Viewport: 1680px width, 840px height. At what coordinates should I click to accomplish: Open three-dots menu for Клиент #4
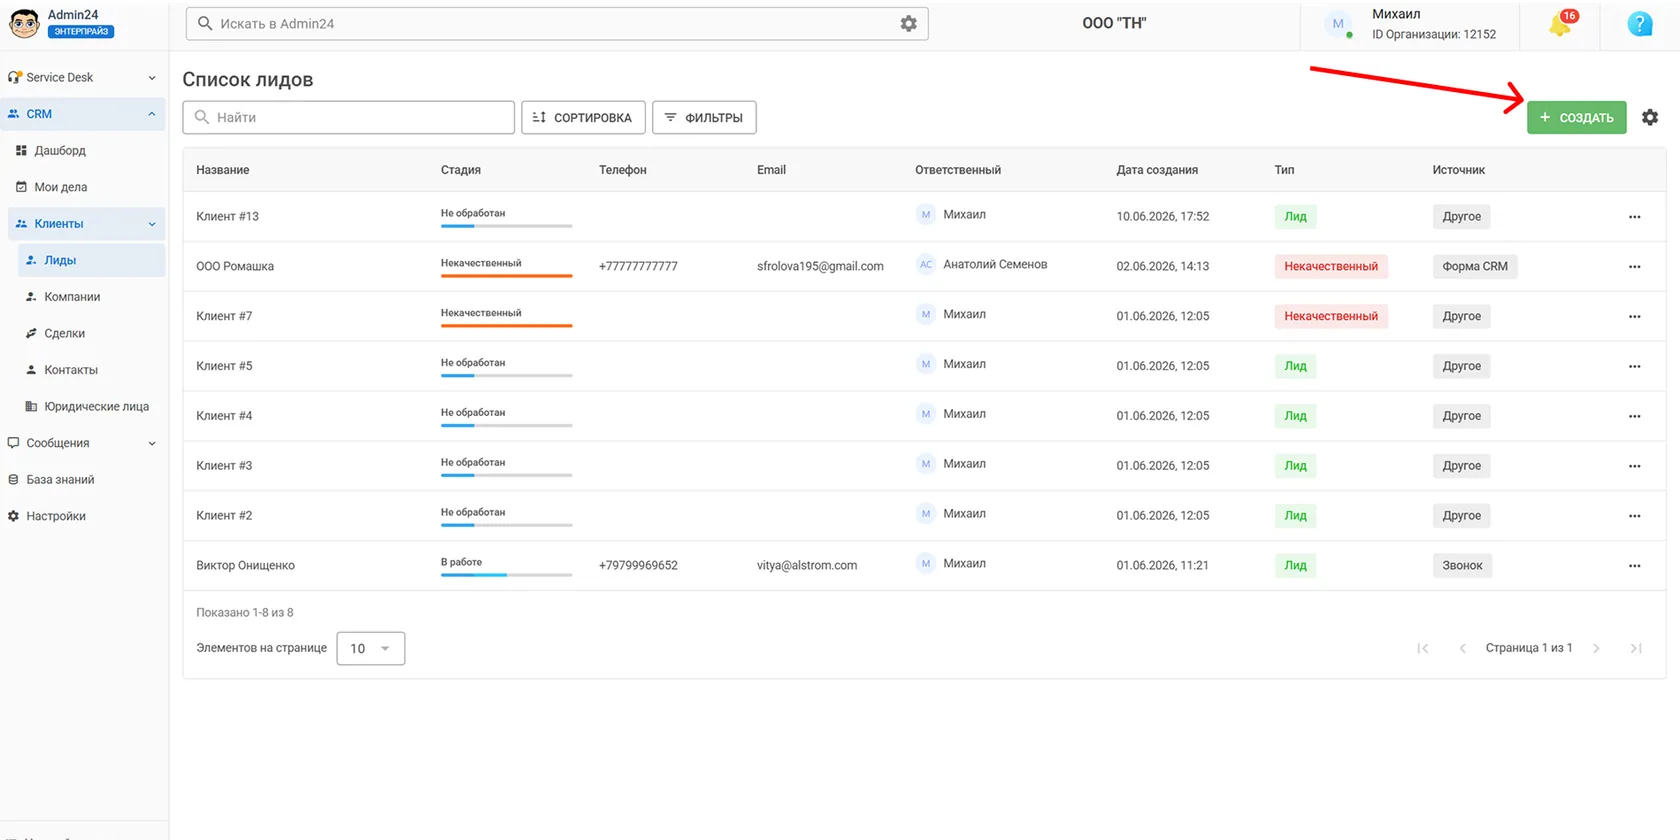pyautogui.click(x=1634, y=416)
